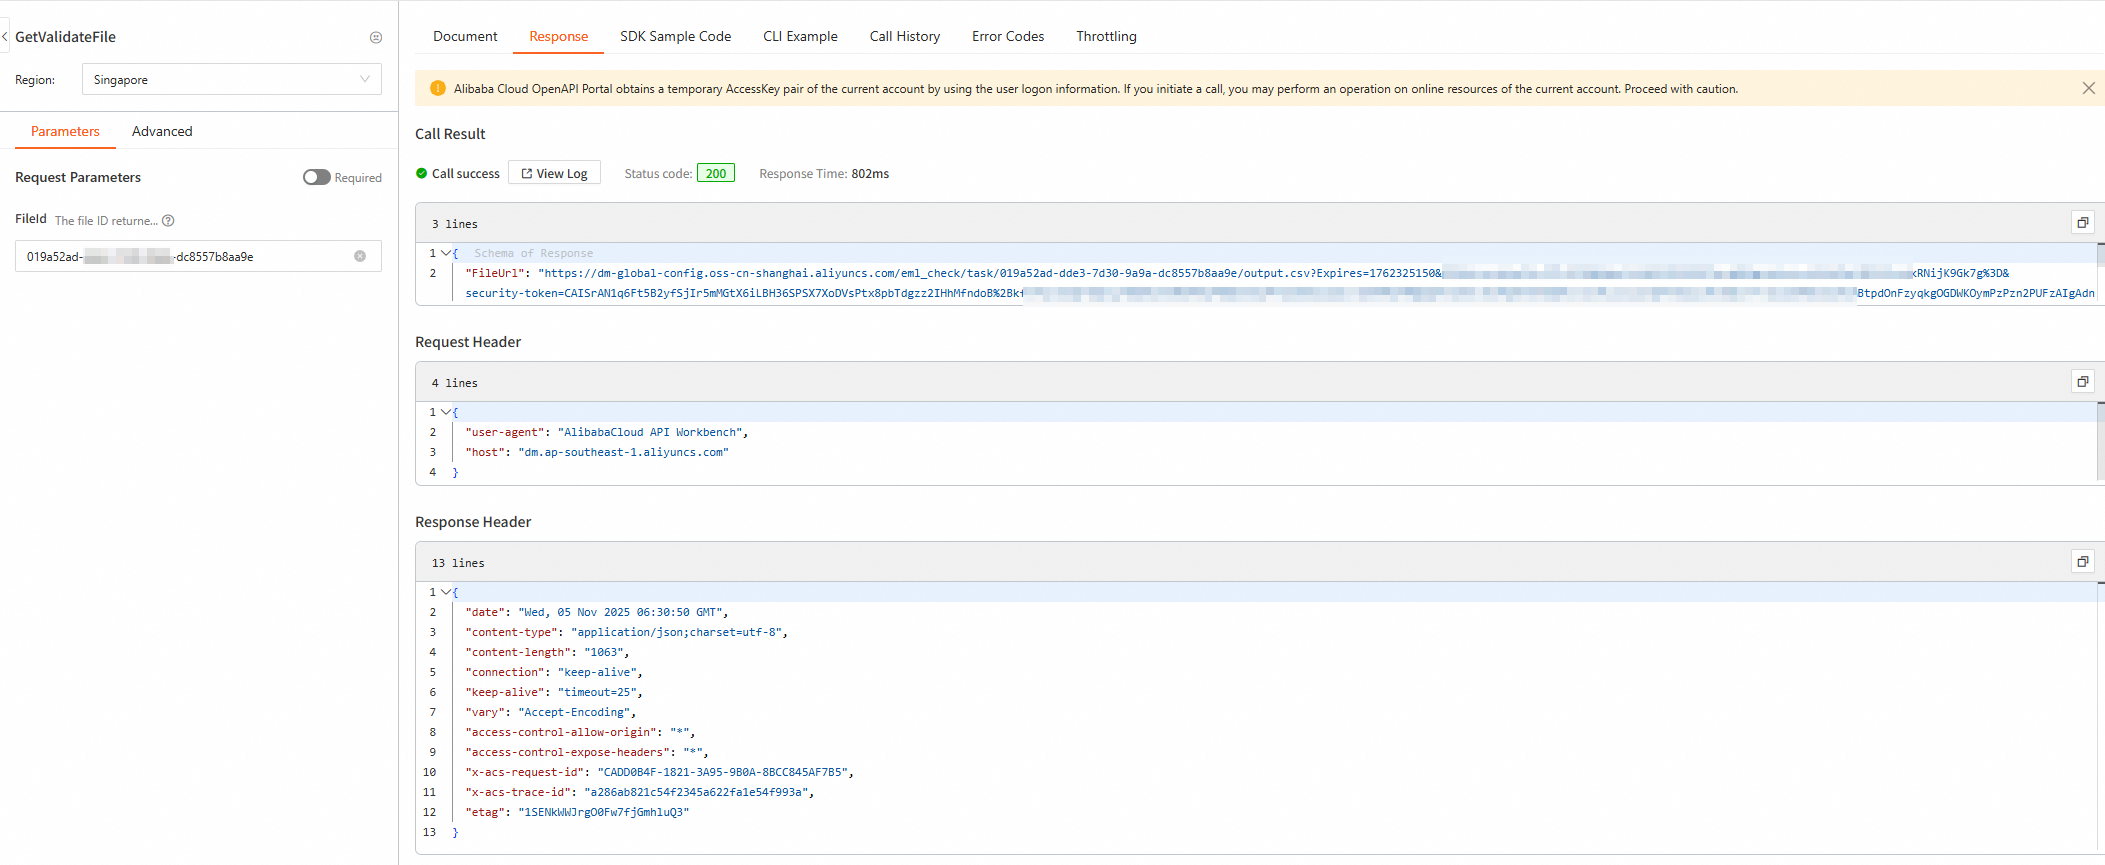This screenshot has height=865, width=2105.
Task: Clear the FileId input value
Action: point(360,257)
